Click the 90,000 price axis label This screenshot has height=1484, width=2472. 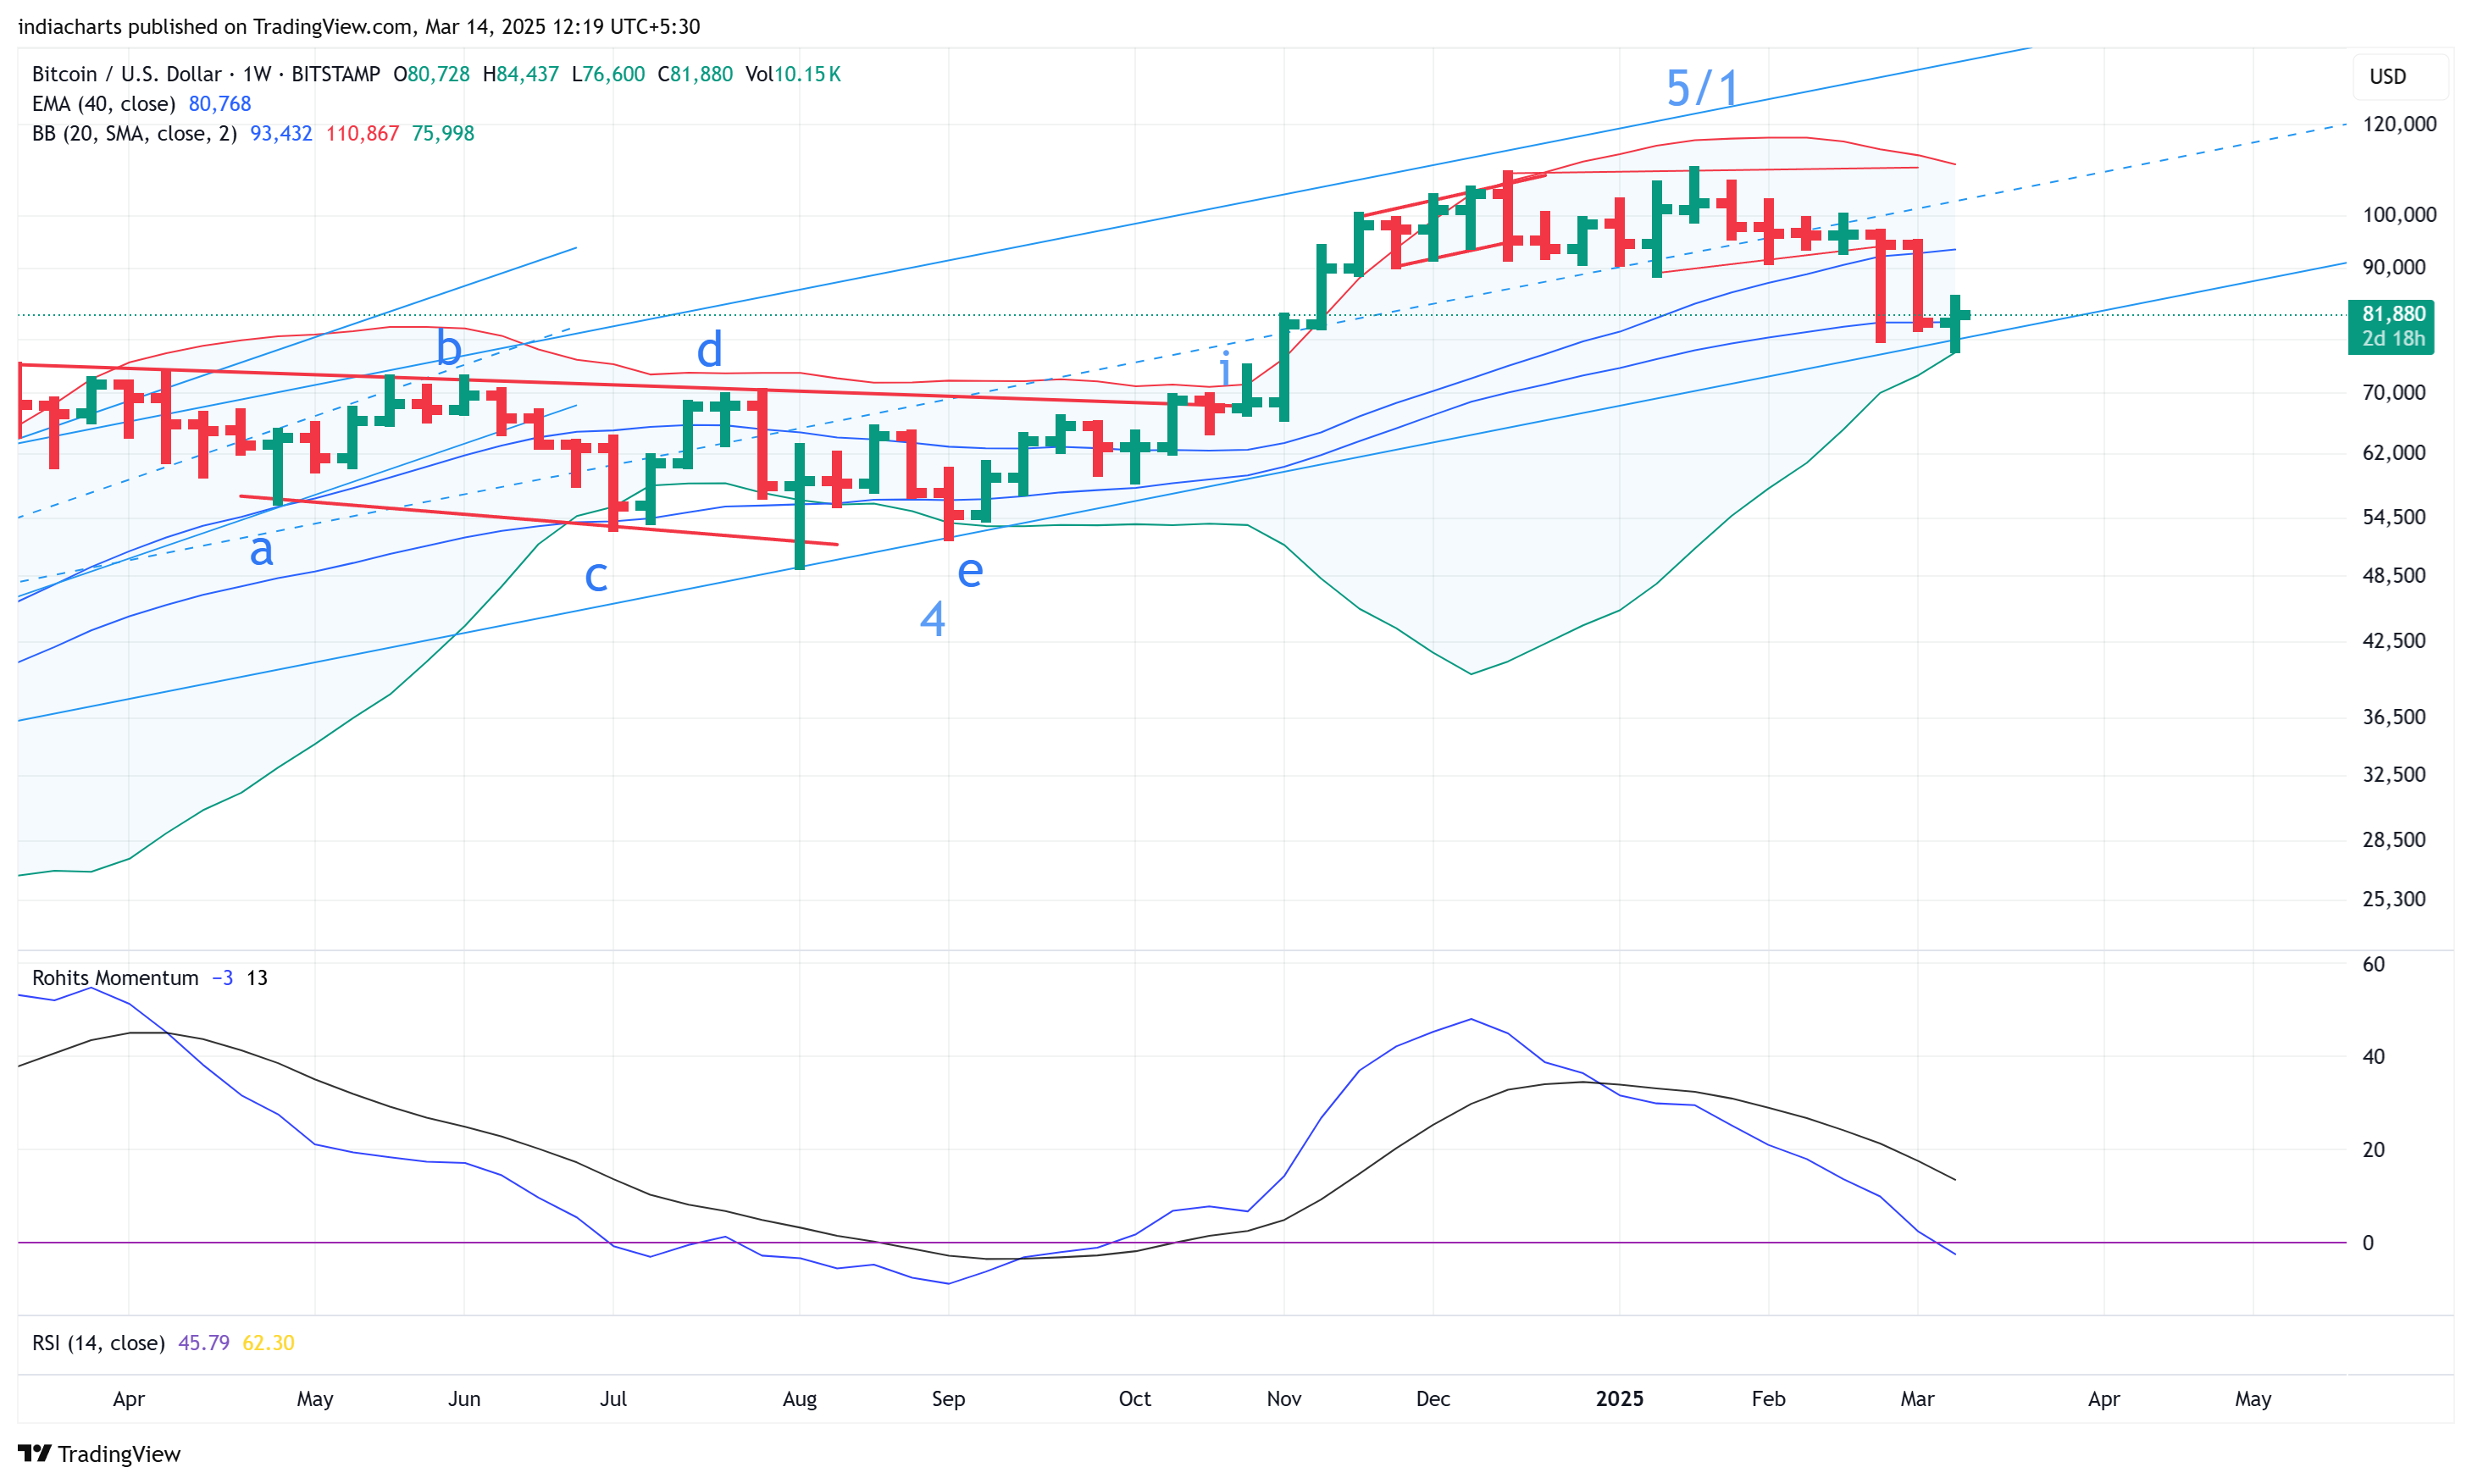[2393, 268]
